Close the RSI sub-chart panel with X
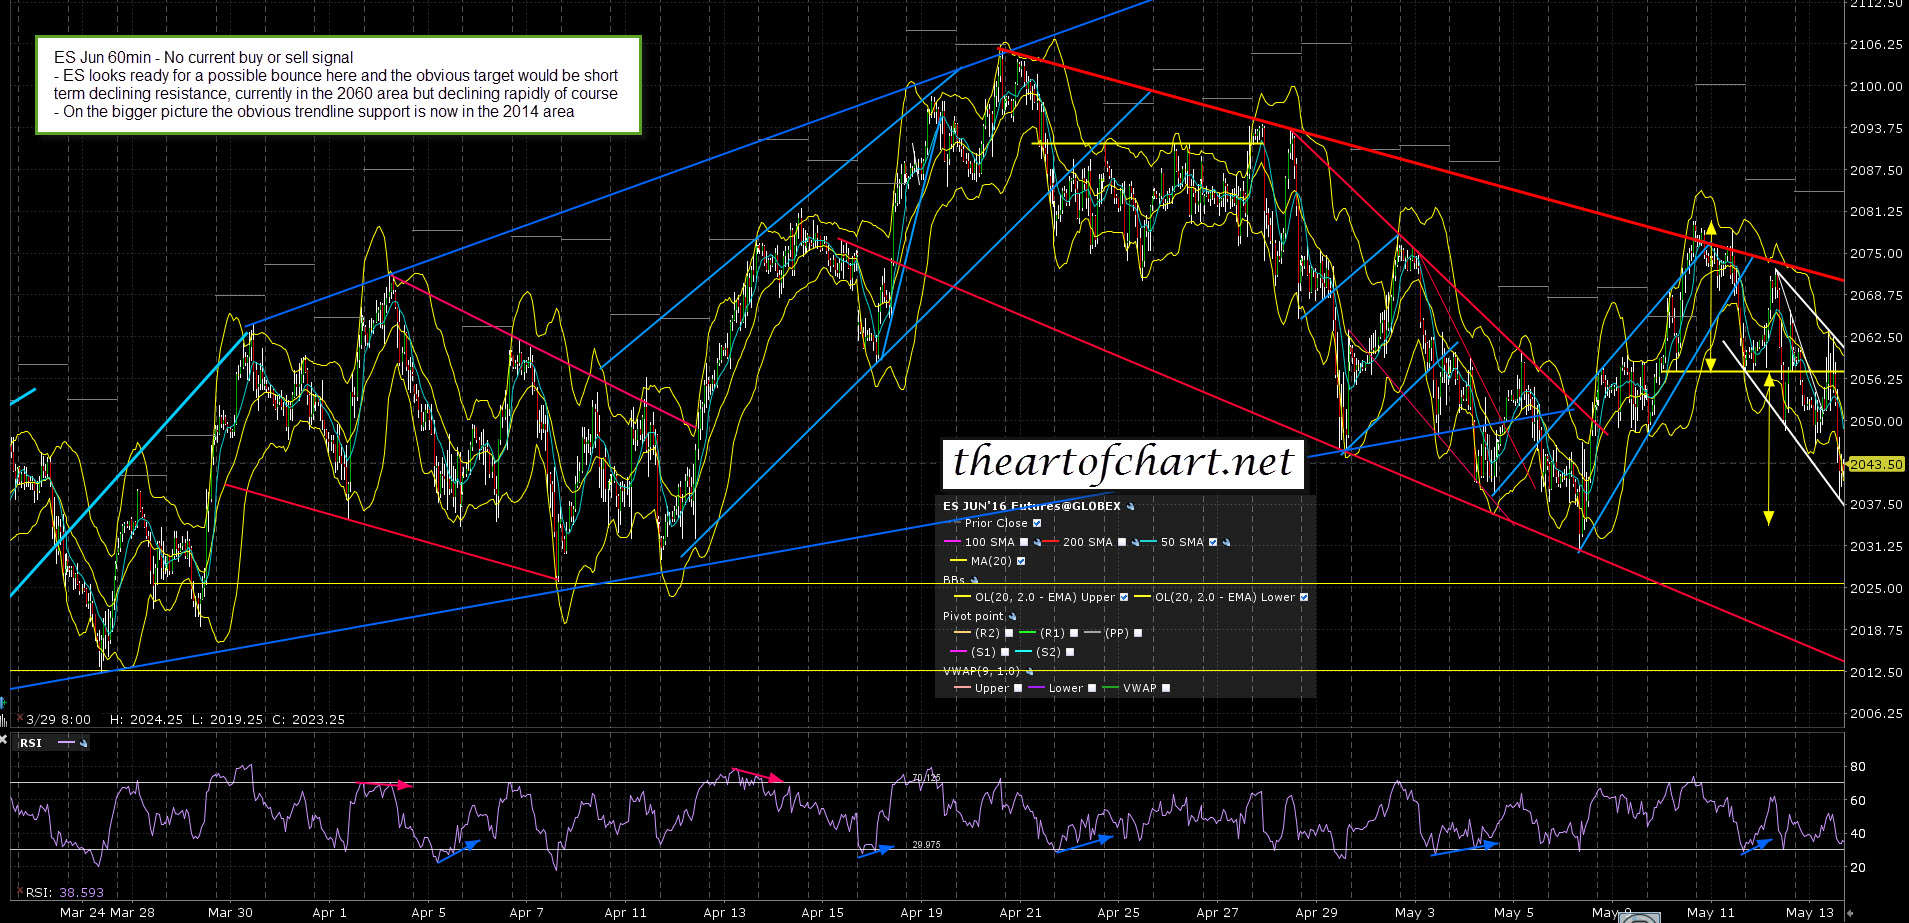The image size is (1909, 923). [x=4, y=741]
